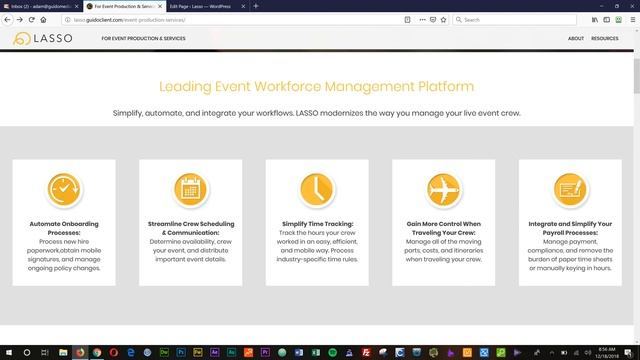
Task: Bookmark this page with star icon
Action: (x=443, y=20)
